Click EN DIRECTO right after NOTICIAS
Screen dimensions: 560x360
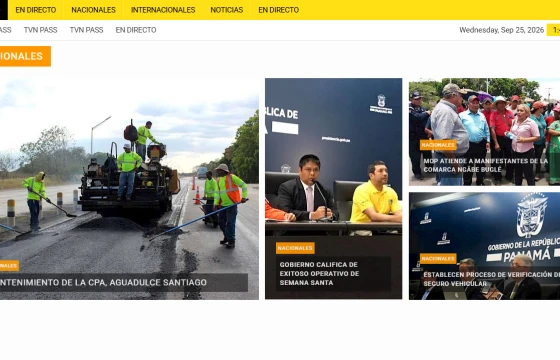(x=279, y=10)
